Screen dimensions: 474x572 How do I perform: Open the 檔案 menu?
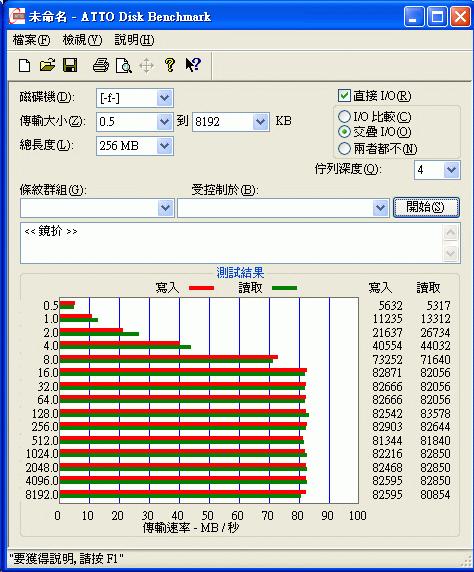pos(31,40)
